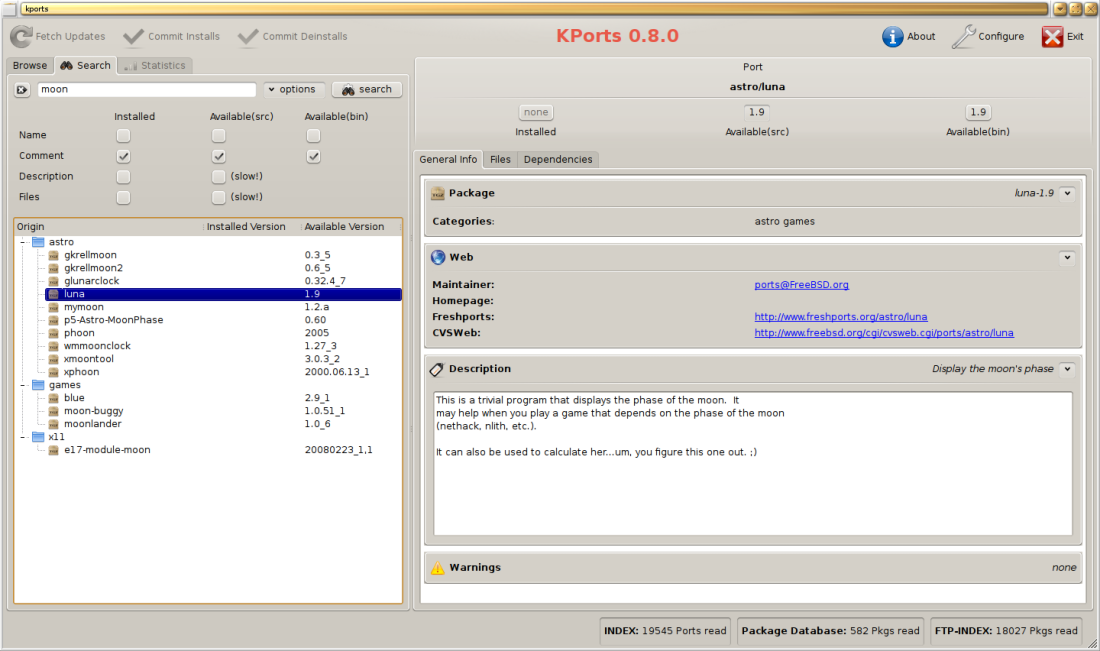Collapse the Web section with its arrow
The image size is (1100, 651).
[x=1067, y=257]
